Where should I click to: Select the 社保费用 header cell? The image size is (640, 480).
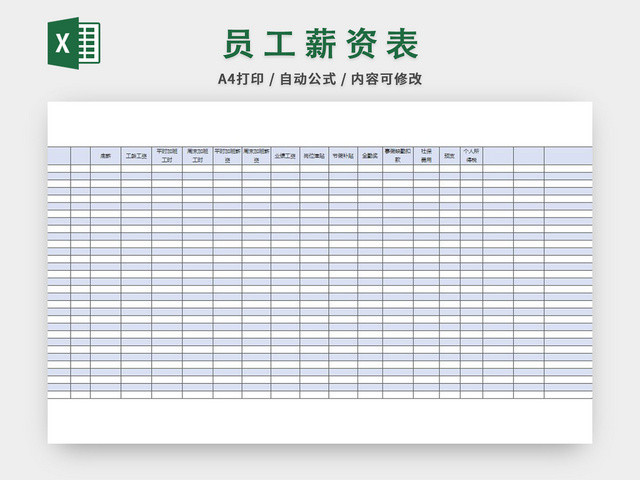pyautogui.click(x=427, y=156)
